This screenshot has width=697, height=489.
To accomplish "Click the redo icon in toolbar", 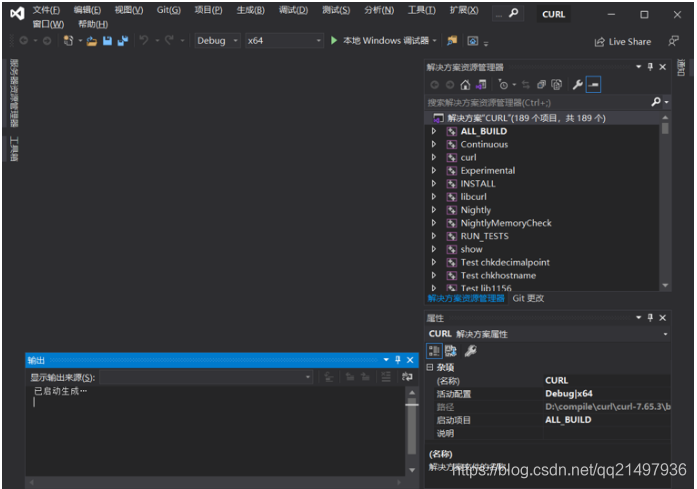I will coord(169,40).
